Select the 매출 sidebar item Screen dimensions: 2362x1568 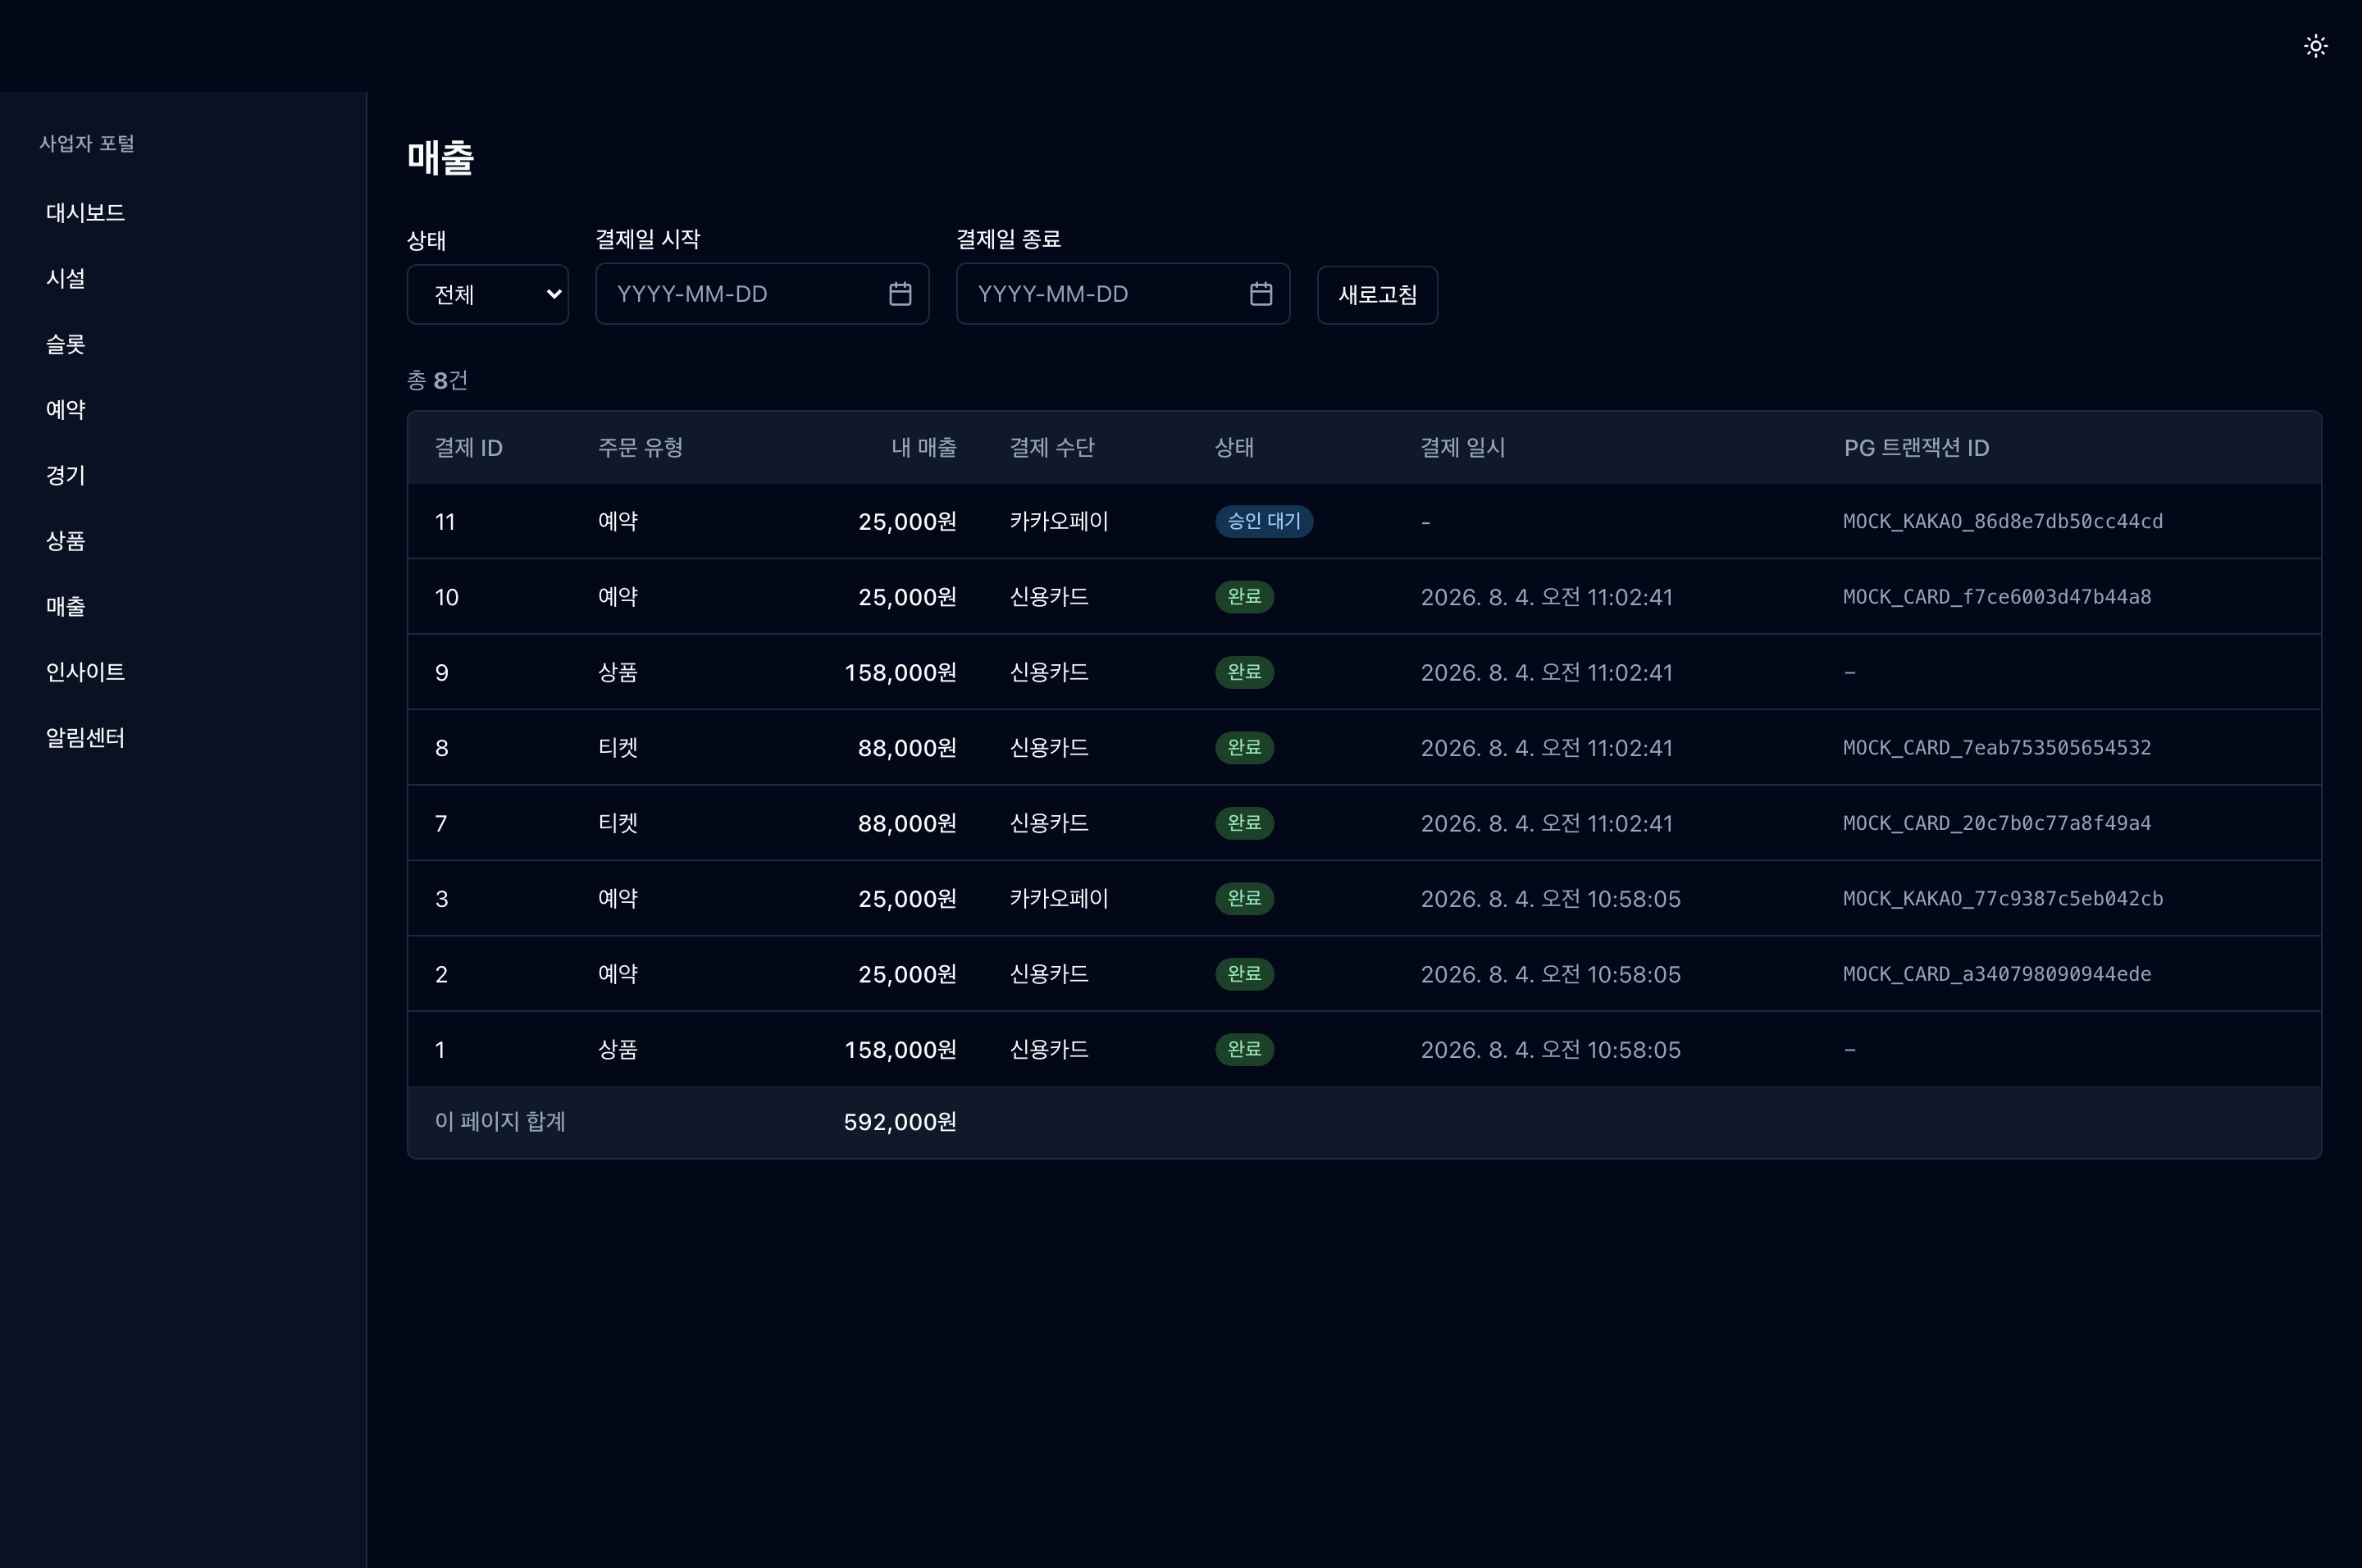click(x=66, y=607)
